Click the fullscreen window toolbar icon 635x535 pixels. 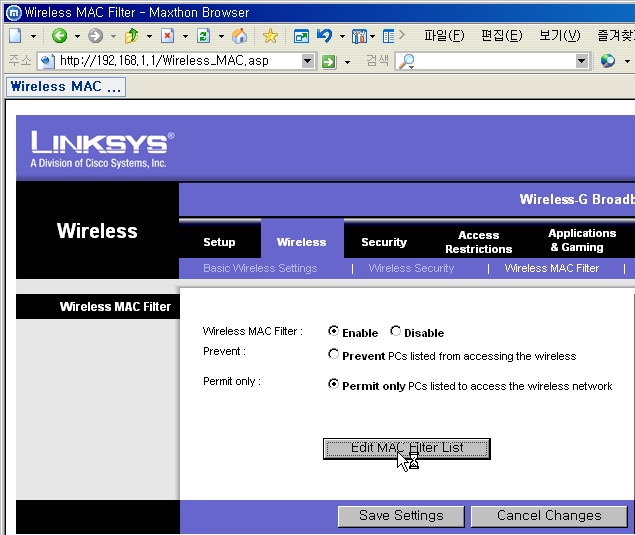tap(301, 36)
